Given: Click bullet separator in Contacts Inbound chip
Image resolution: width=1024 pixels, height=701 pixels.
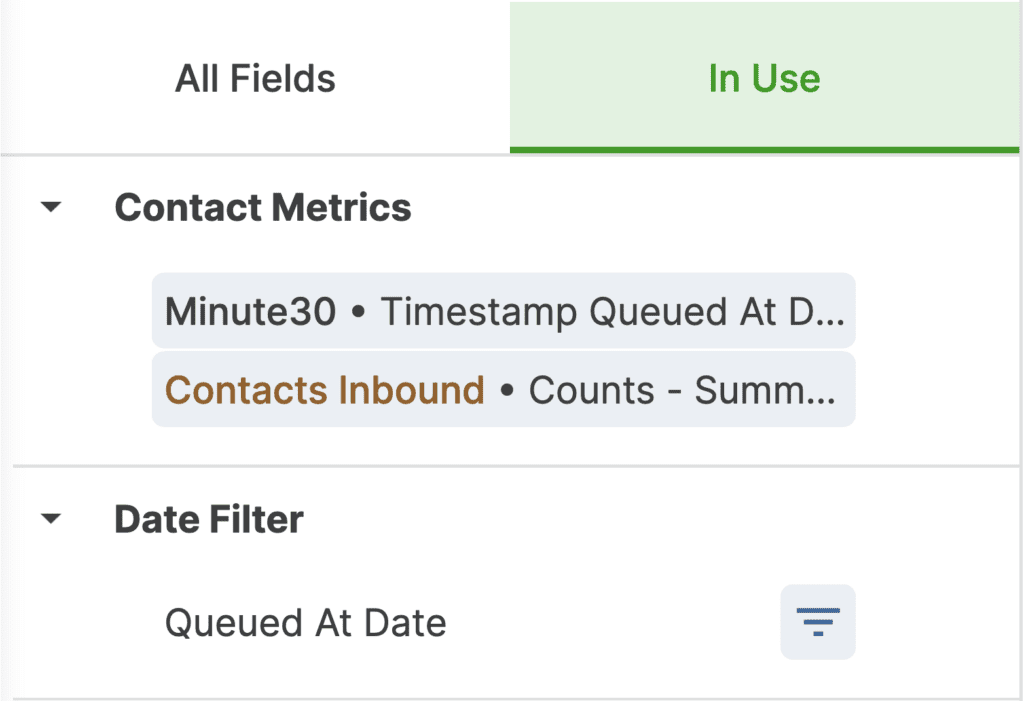Looking at the screenshot, I should (x=507, y=391).
